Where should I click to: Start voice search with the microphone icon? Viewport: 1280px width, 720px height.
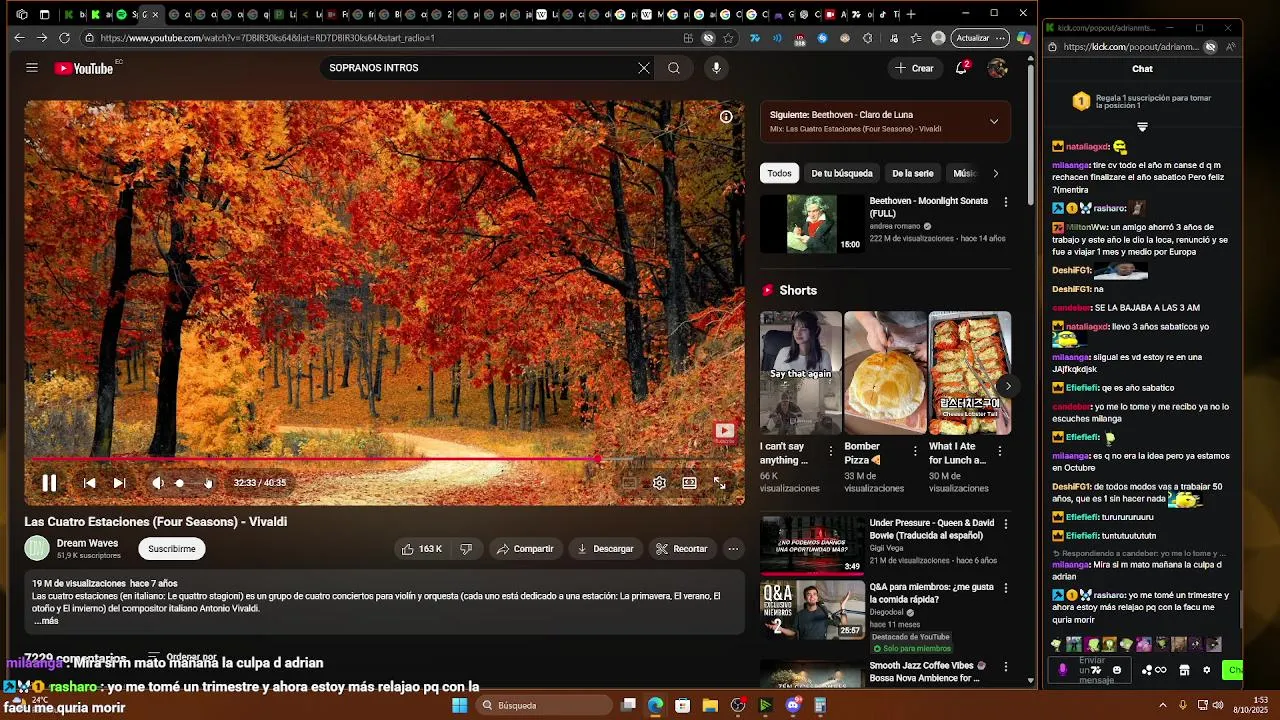click(716, 68)
